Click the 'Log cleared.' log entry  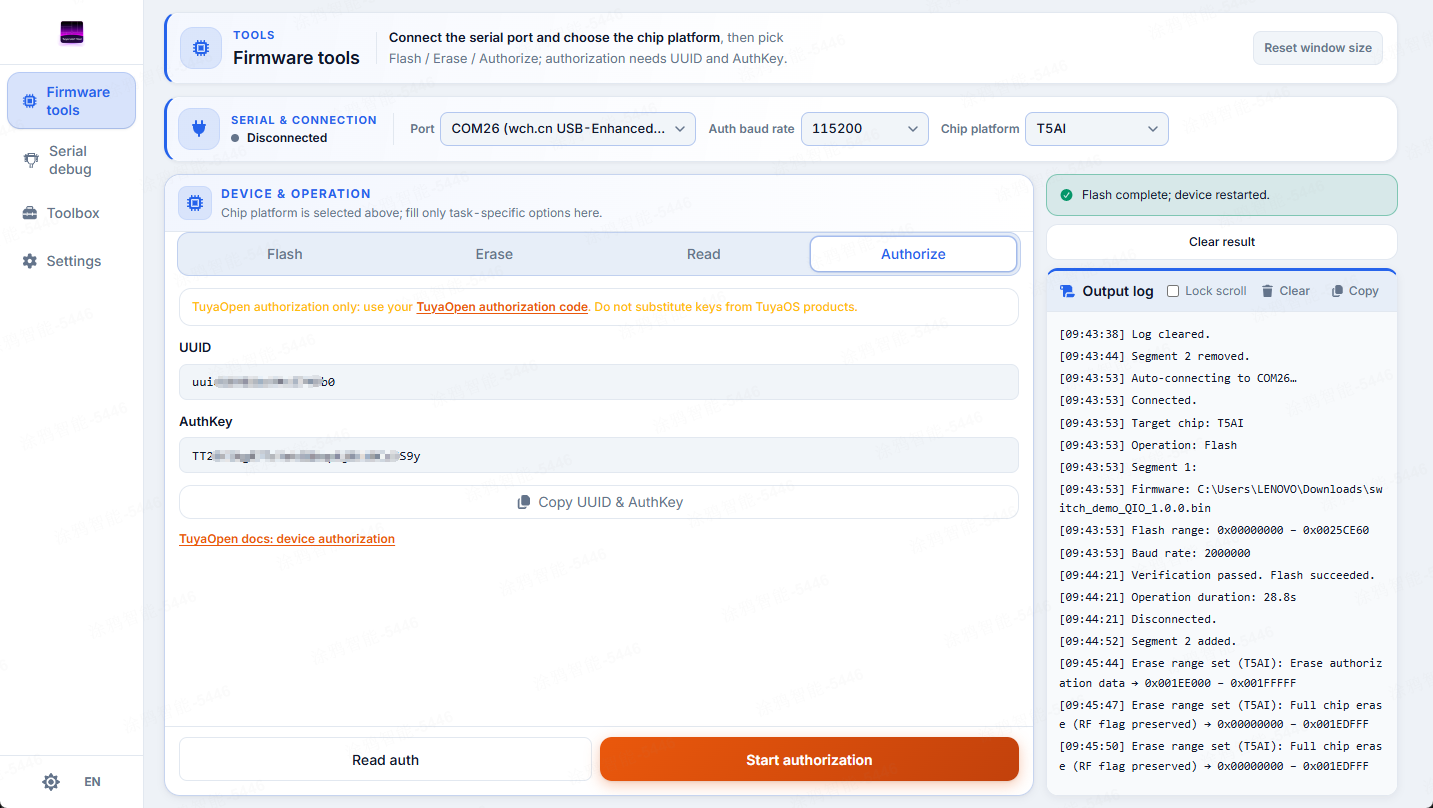pyautogui.click(x=1134, y=334)
